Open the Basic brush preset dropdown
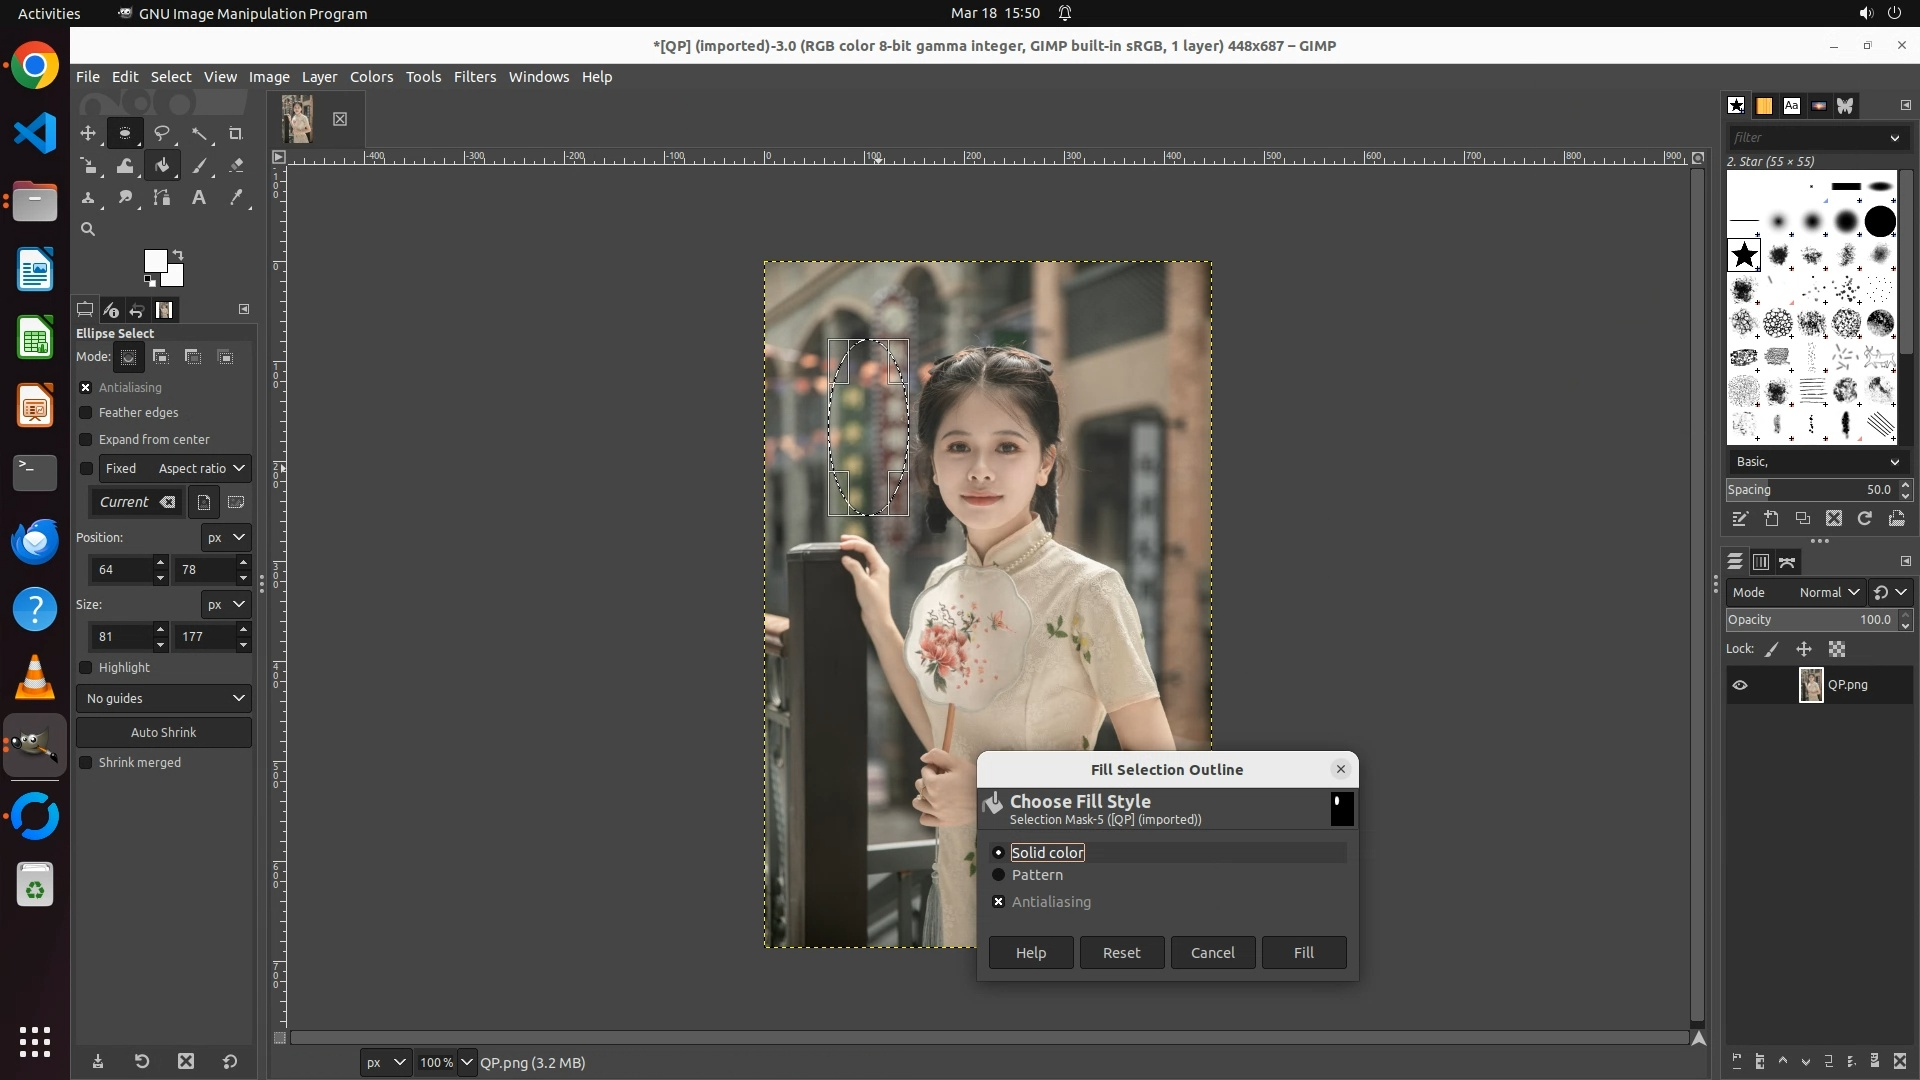Image resolution: width=1920 pixels, height=1080 pixels. coord(1816,462)
